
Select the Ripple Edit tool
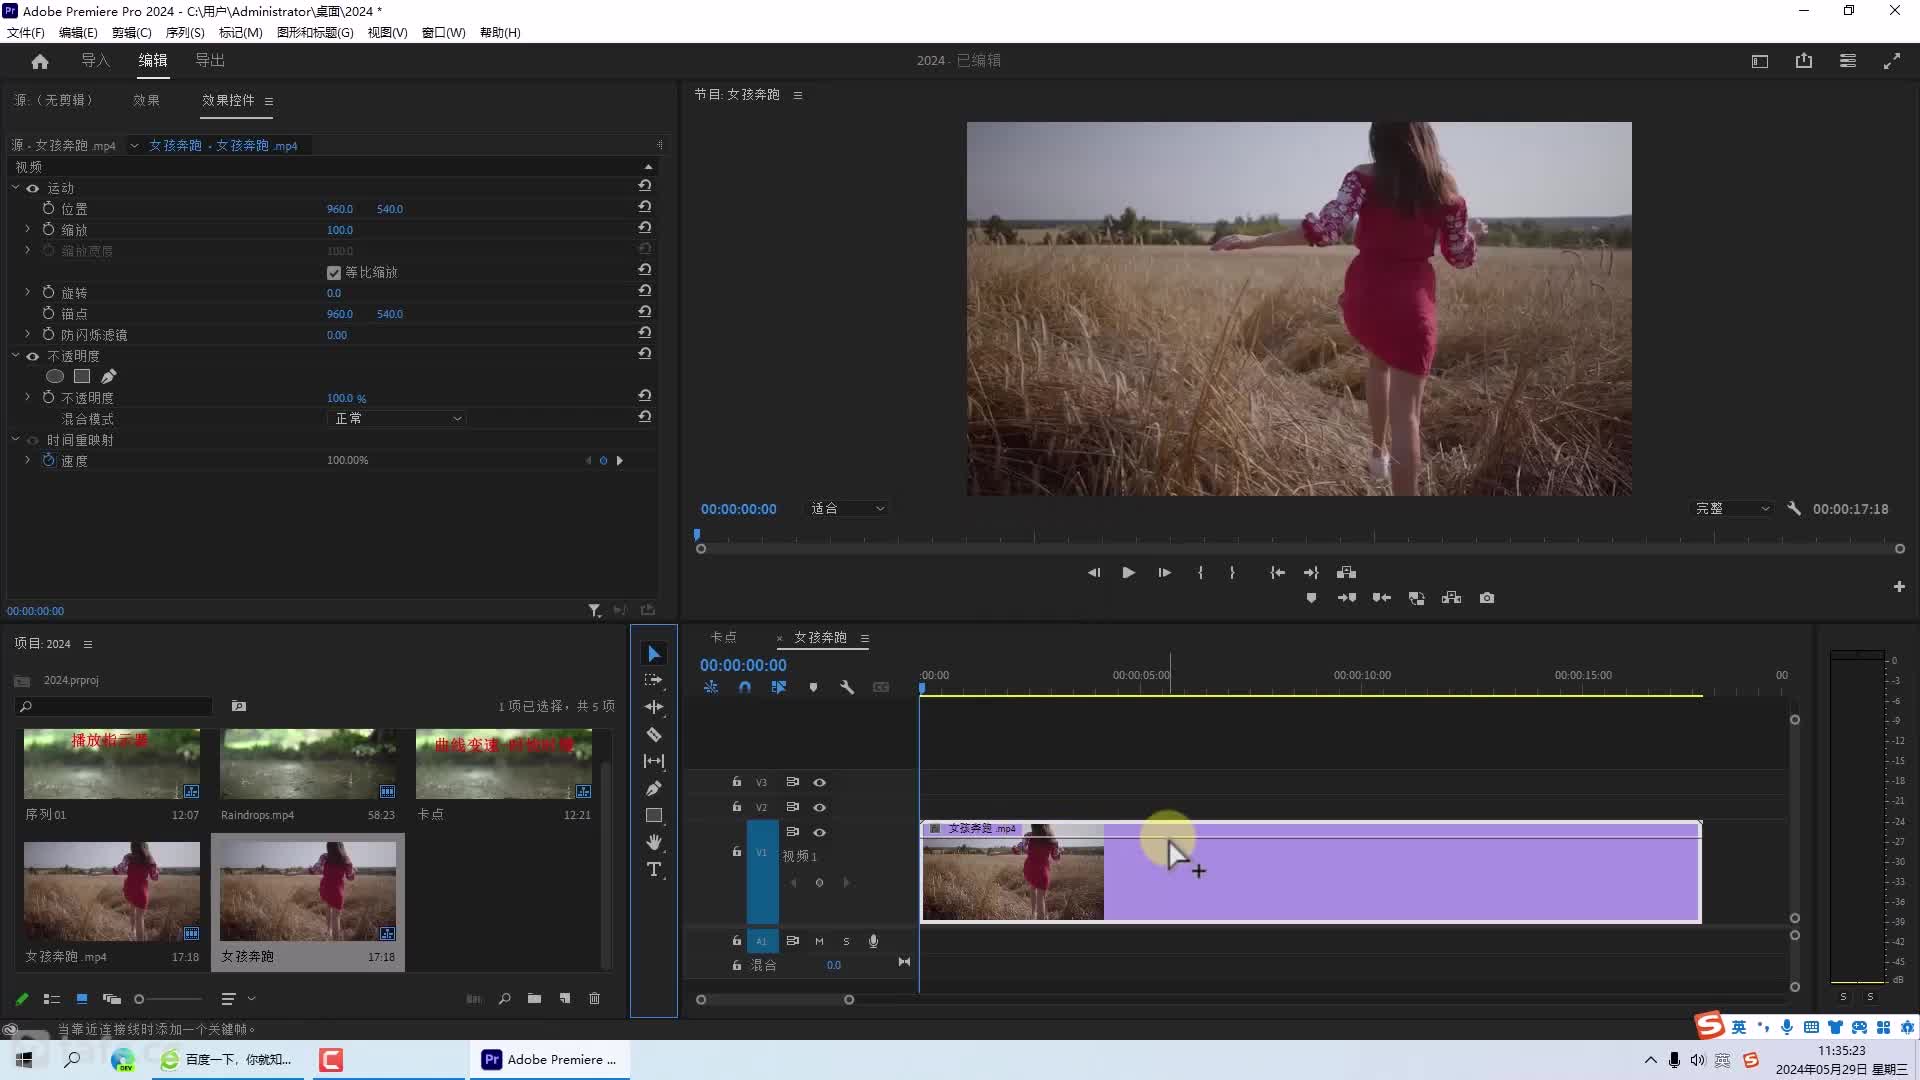pyautogui.click(x=654, y=707)
